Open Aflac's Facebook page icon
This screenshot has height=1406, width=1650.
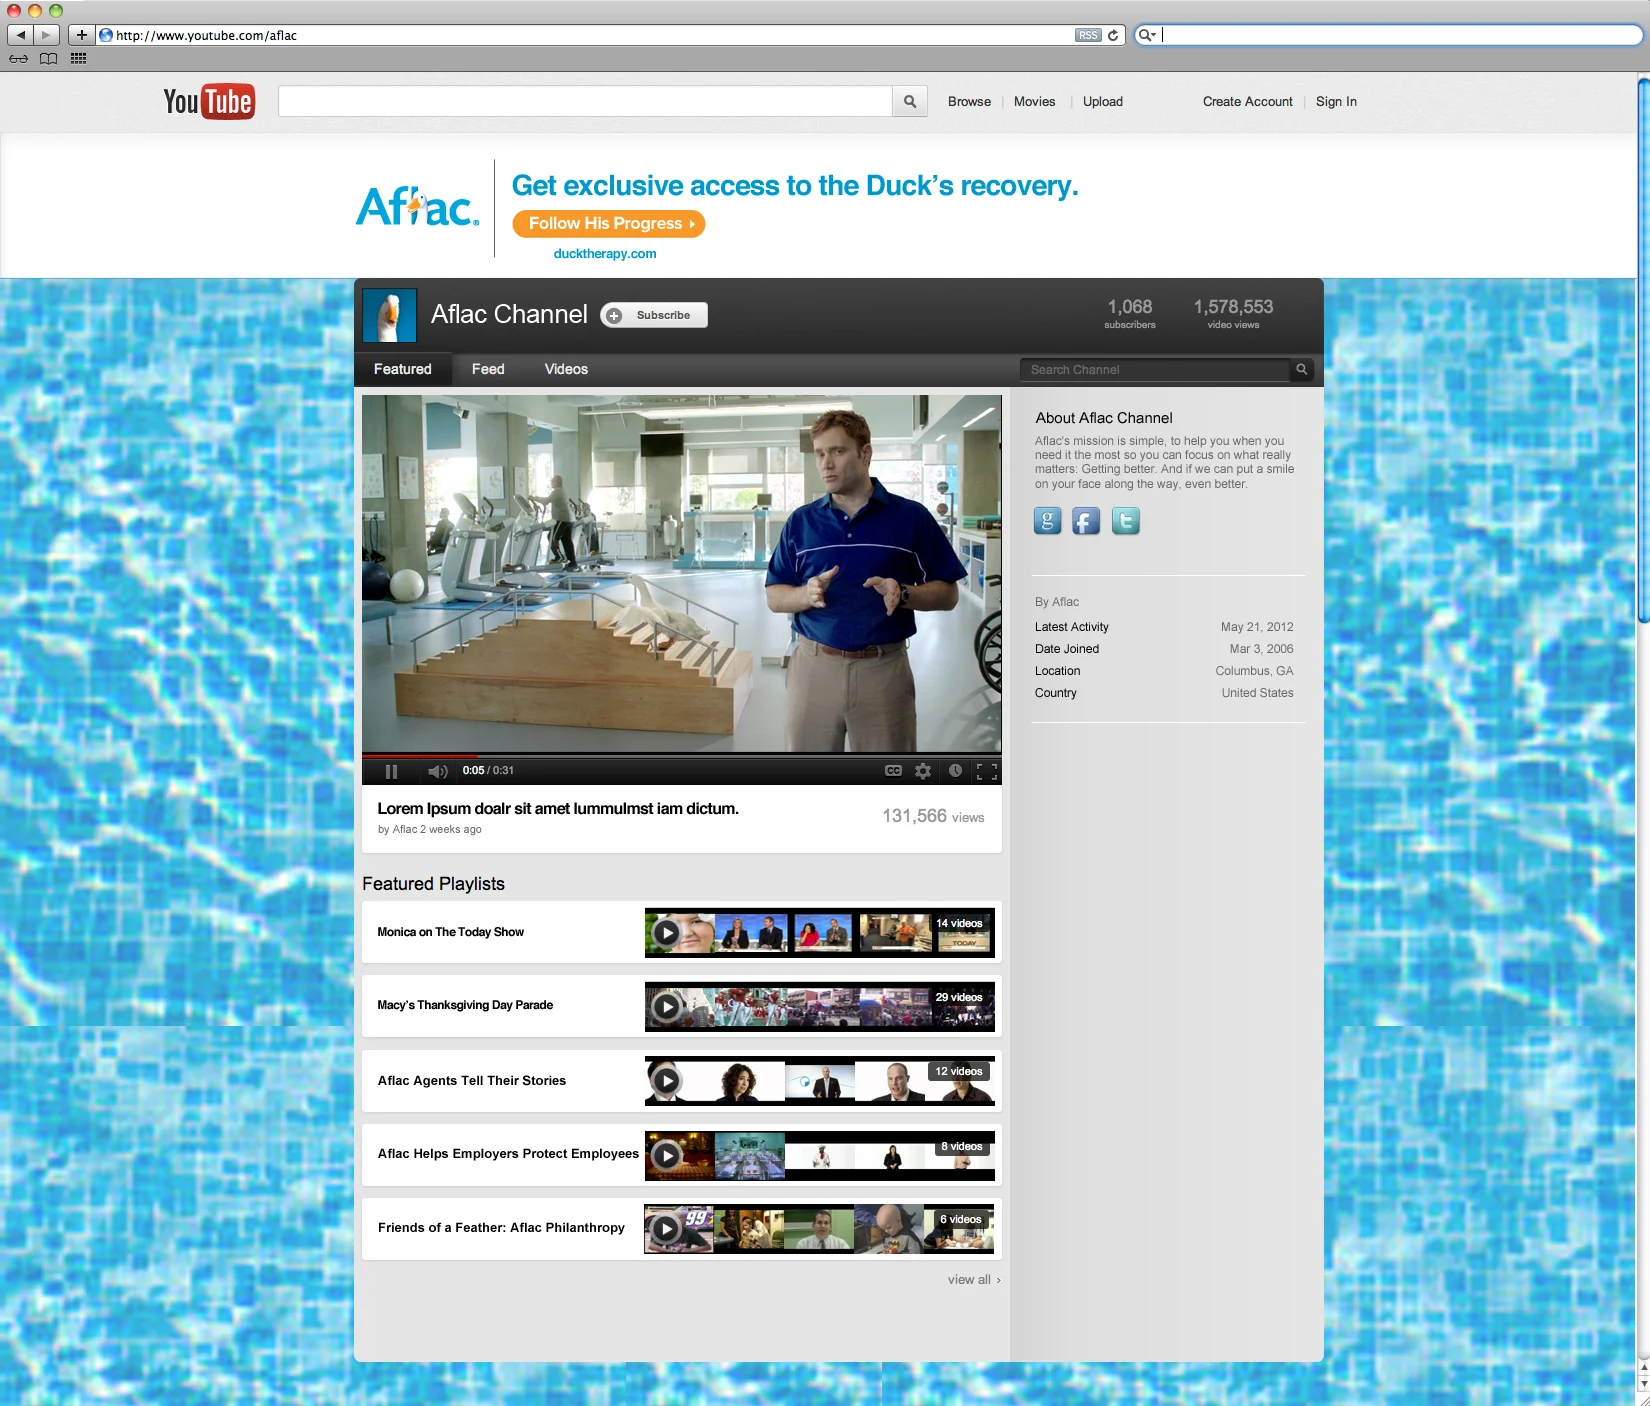pyautogui.click(x=1086, y=521)
